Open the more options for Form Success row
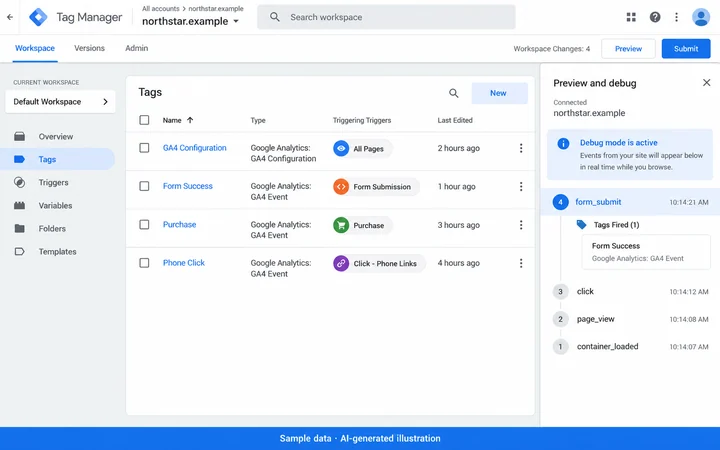 pos(521,186)
